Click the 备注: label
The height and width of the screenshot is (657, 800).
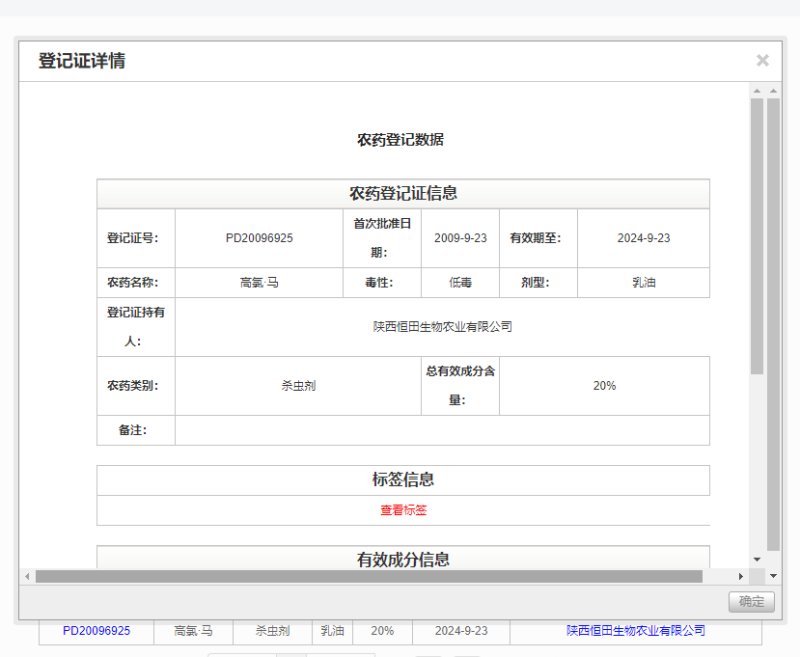(x=133, y=431)
